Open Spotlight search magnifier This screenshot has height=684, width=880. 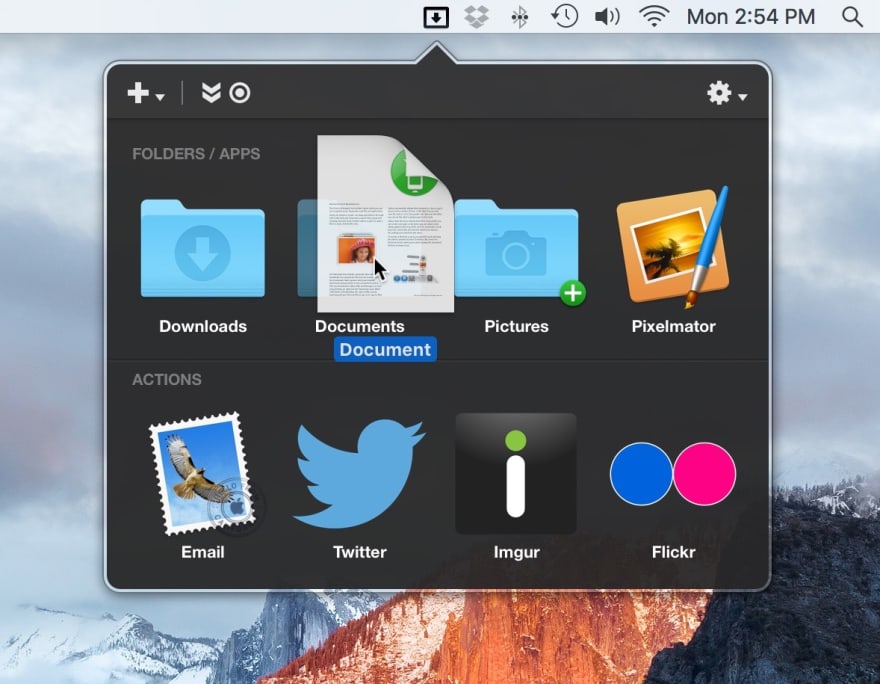tap(852, 17)
